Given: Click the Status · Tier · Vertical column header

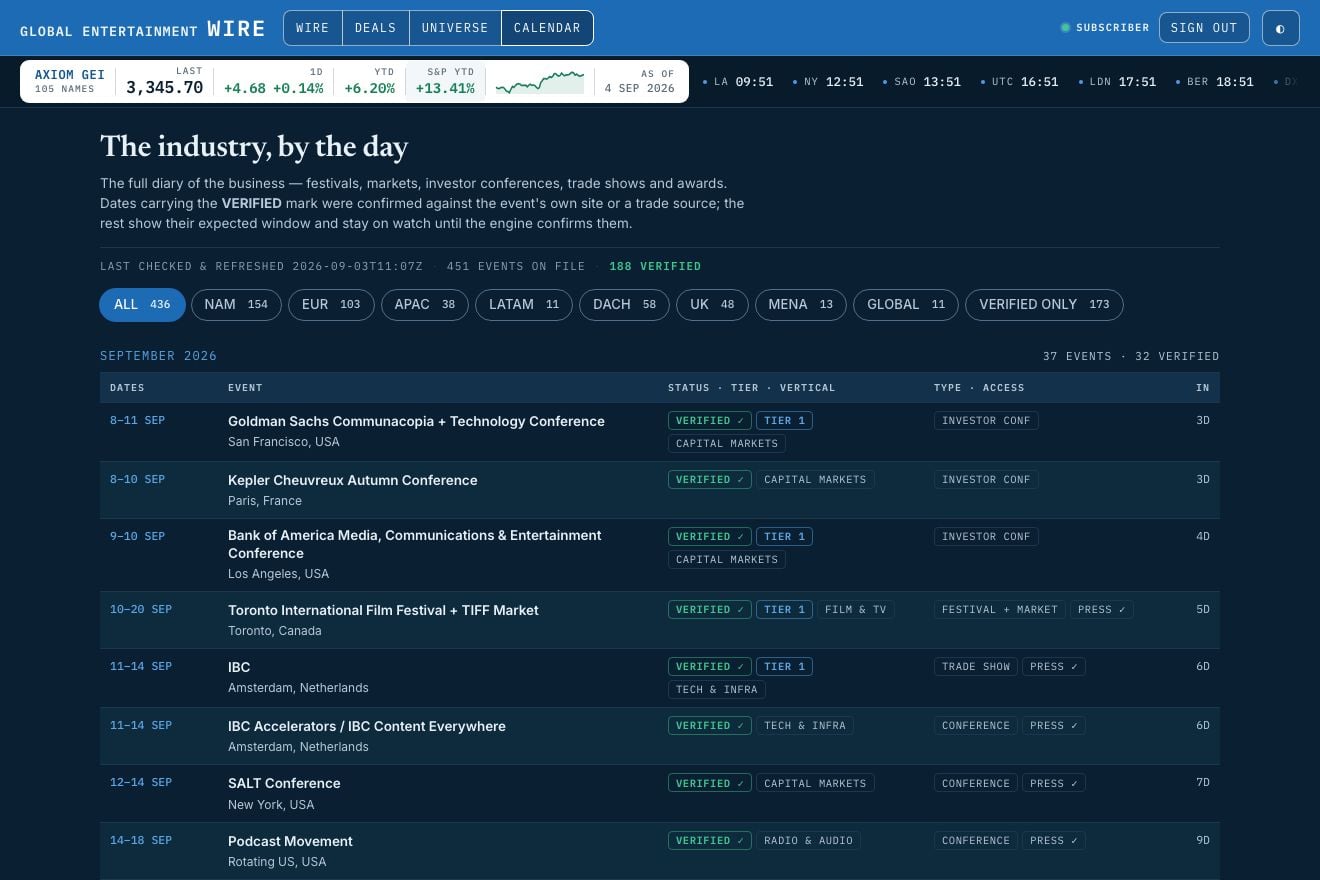Looking at the screenshot, I should pyautogui.click(x=751, y=388).
